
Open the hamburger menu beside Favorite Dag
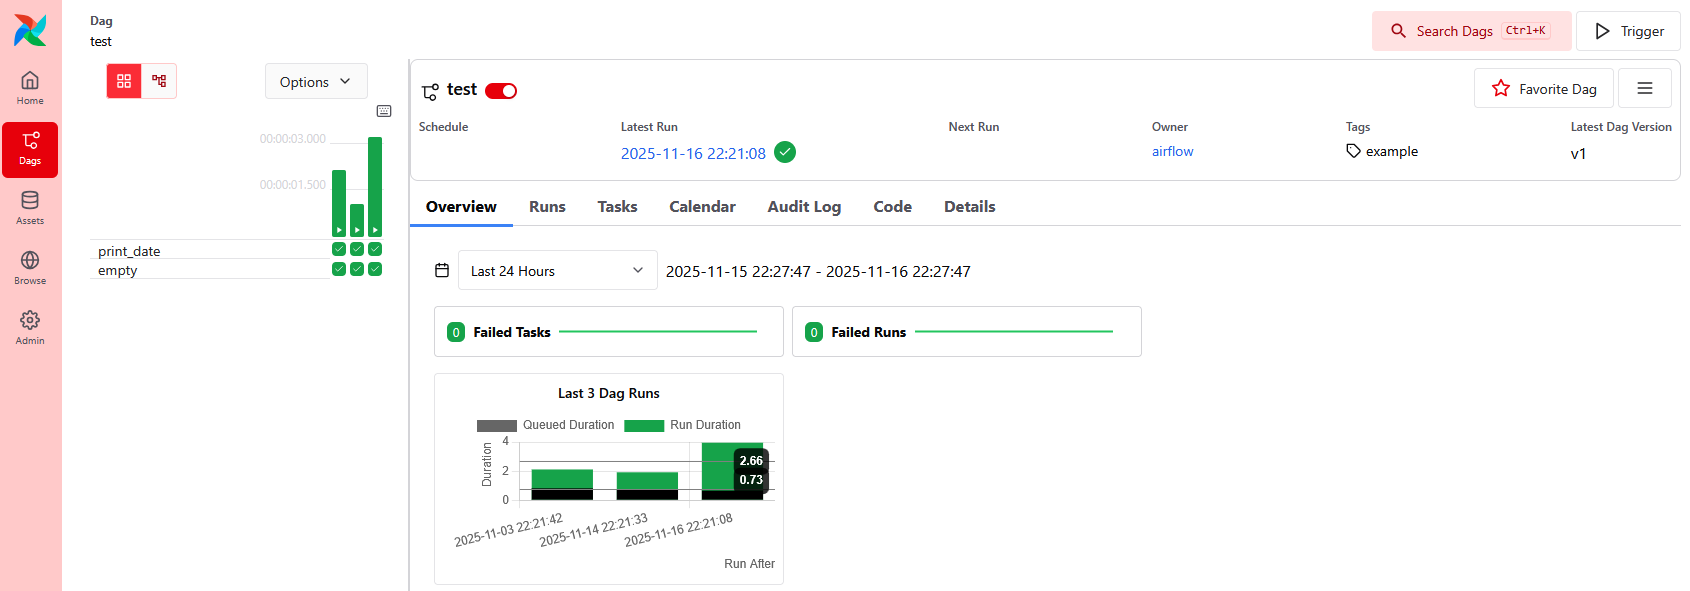click(x=1644, y=89)
